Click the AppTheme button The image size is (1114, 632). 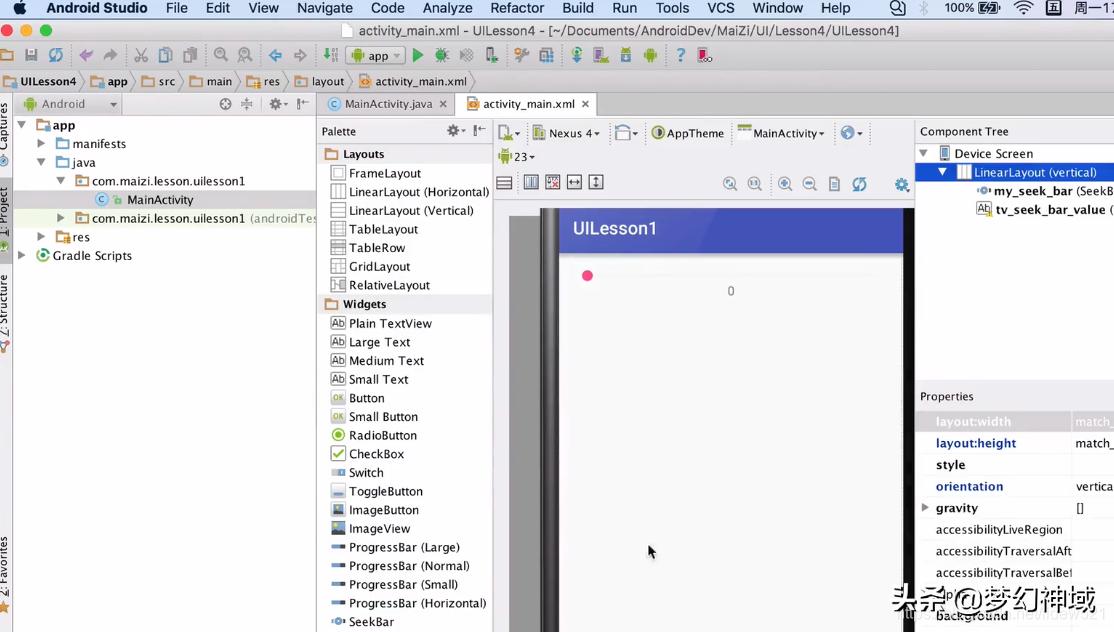coord(688,133)
